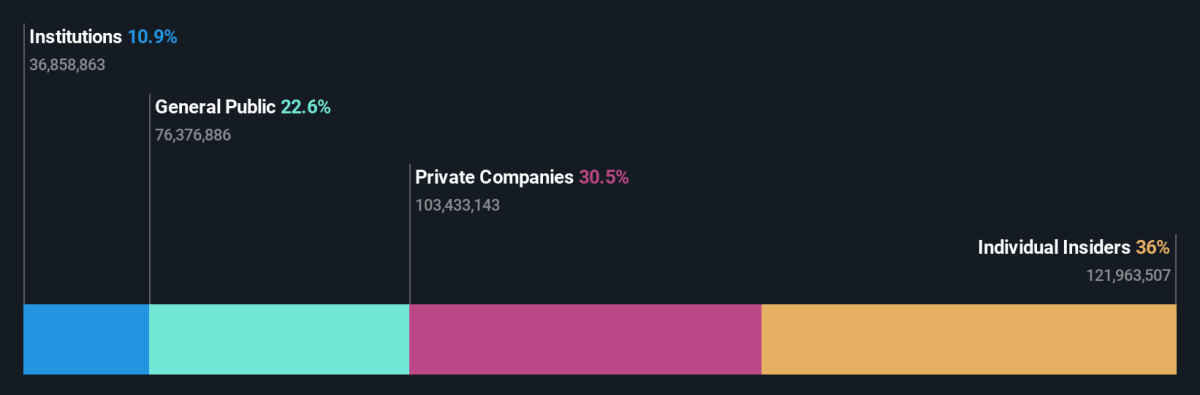Click the share count 121,963,507
Screen dimensions: 1200x395
tap(1129, 275)
